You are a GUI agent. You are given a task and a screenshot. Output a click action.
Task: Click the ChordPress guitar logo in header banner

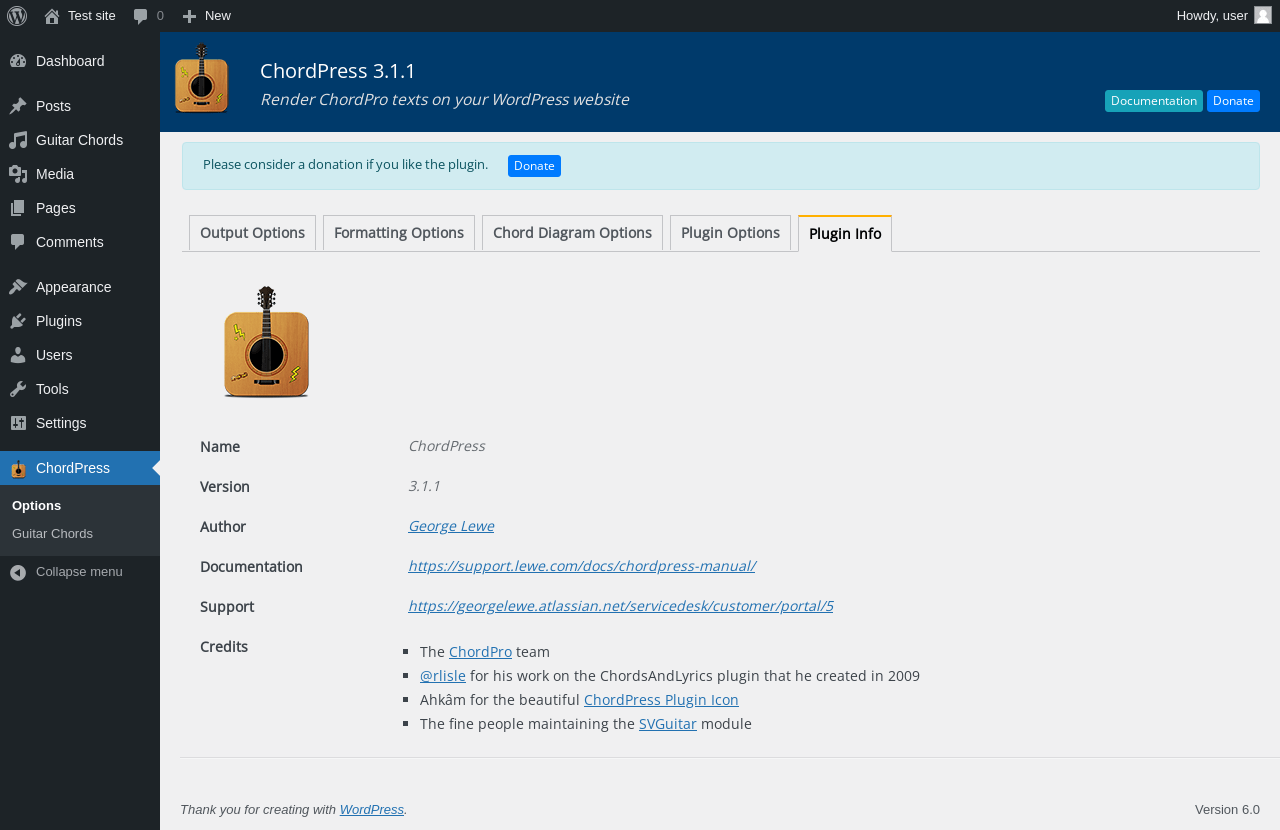202,78
